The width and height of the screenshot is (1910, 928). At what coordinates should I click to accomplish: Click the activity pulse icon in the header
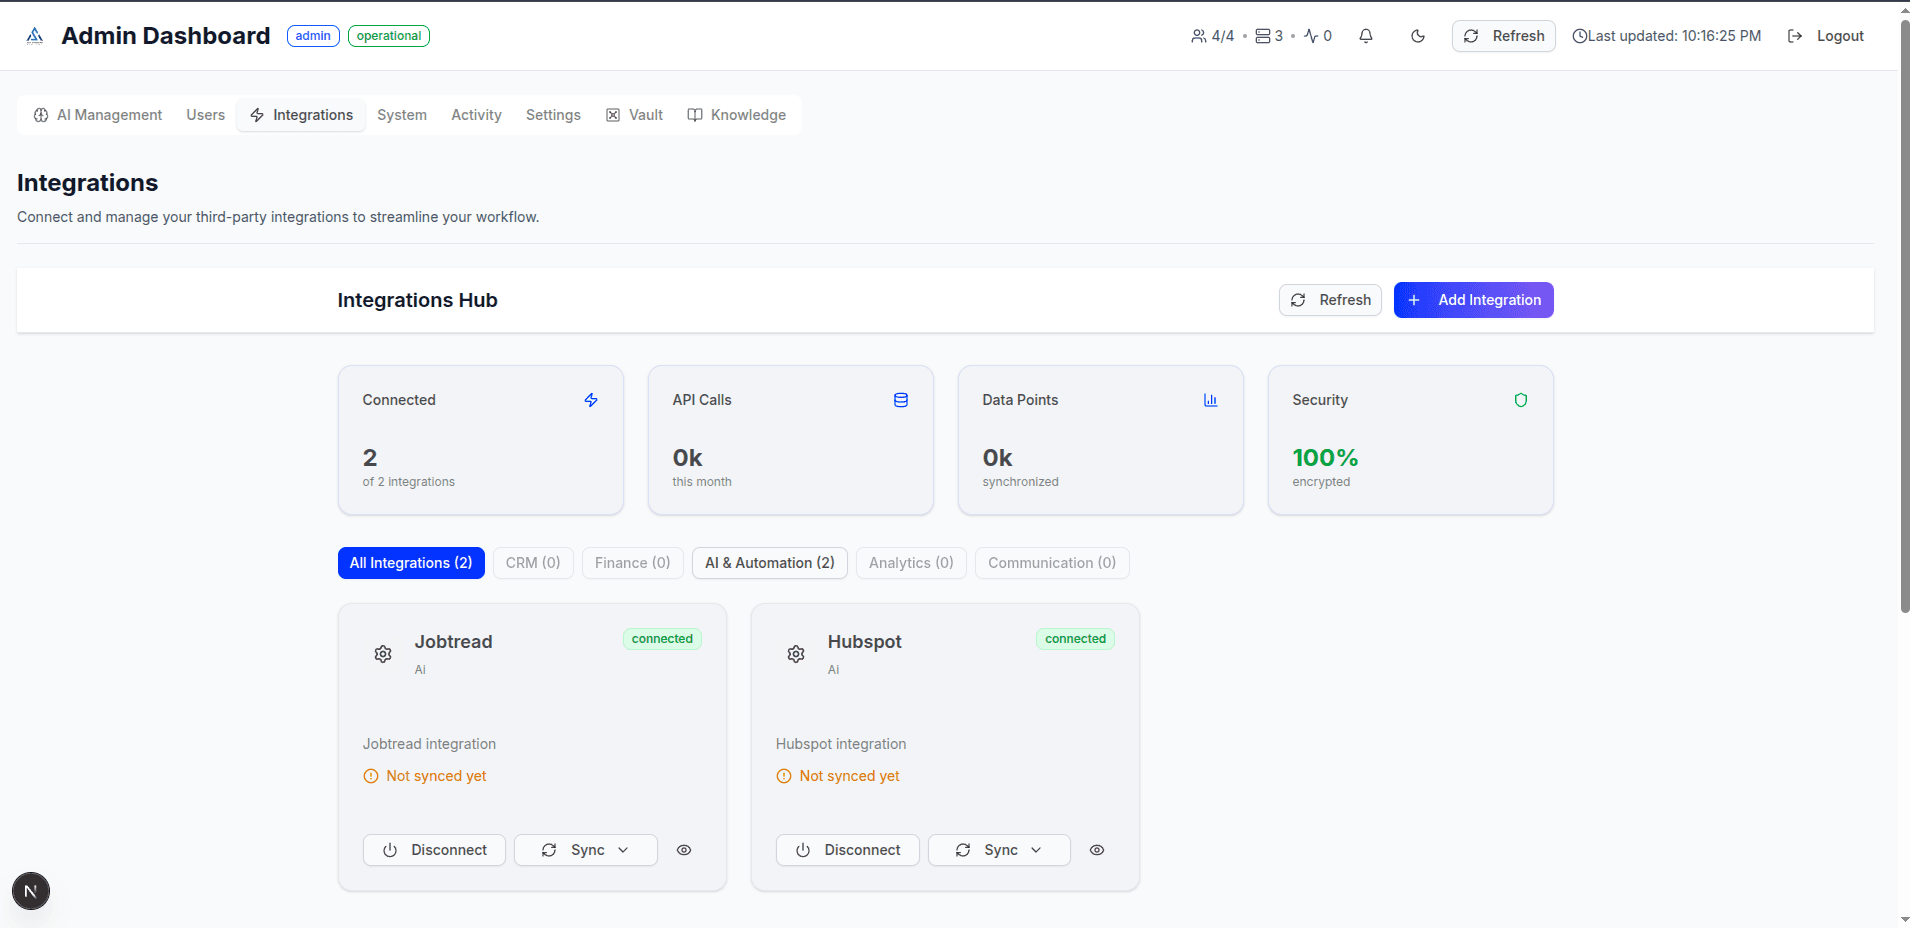pos(1312,35)
